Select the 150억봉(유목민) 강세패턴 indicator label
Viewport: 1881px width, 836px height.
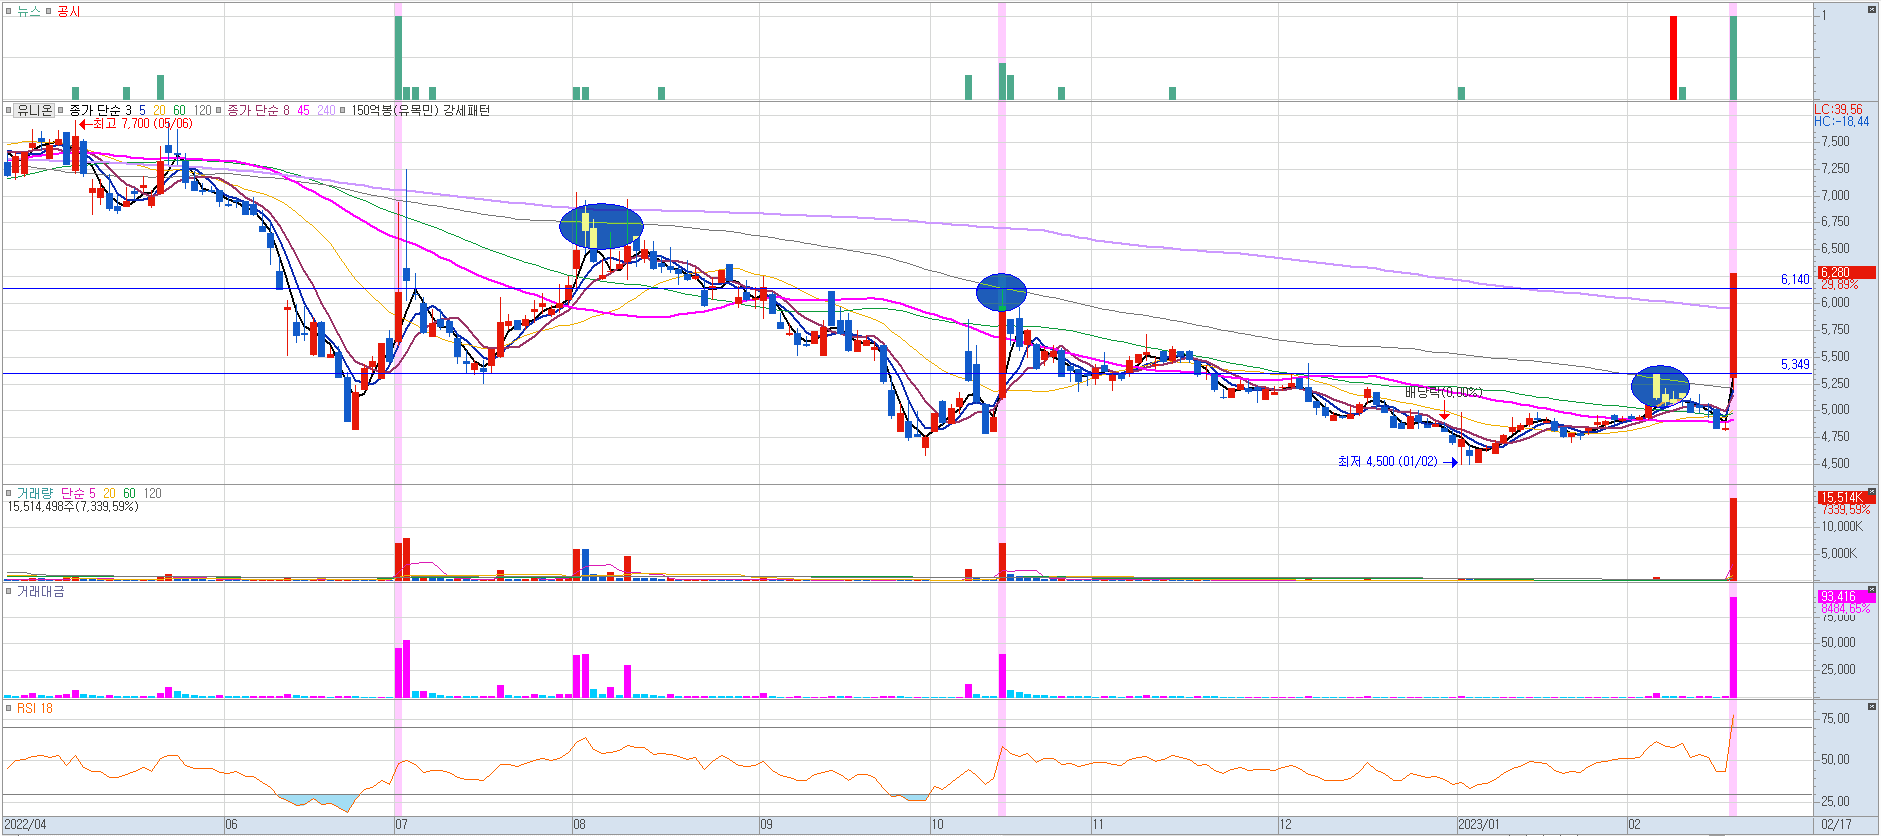[x=421, y=110]
